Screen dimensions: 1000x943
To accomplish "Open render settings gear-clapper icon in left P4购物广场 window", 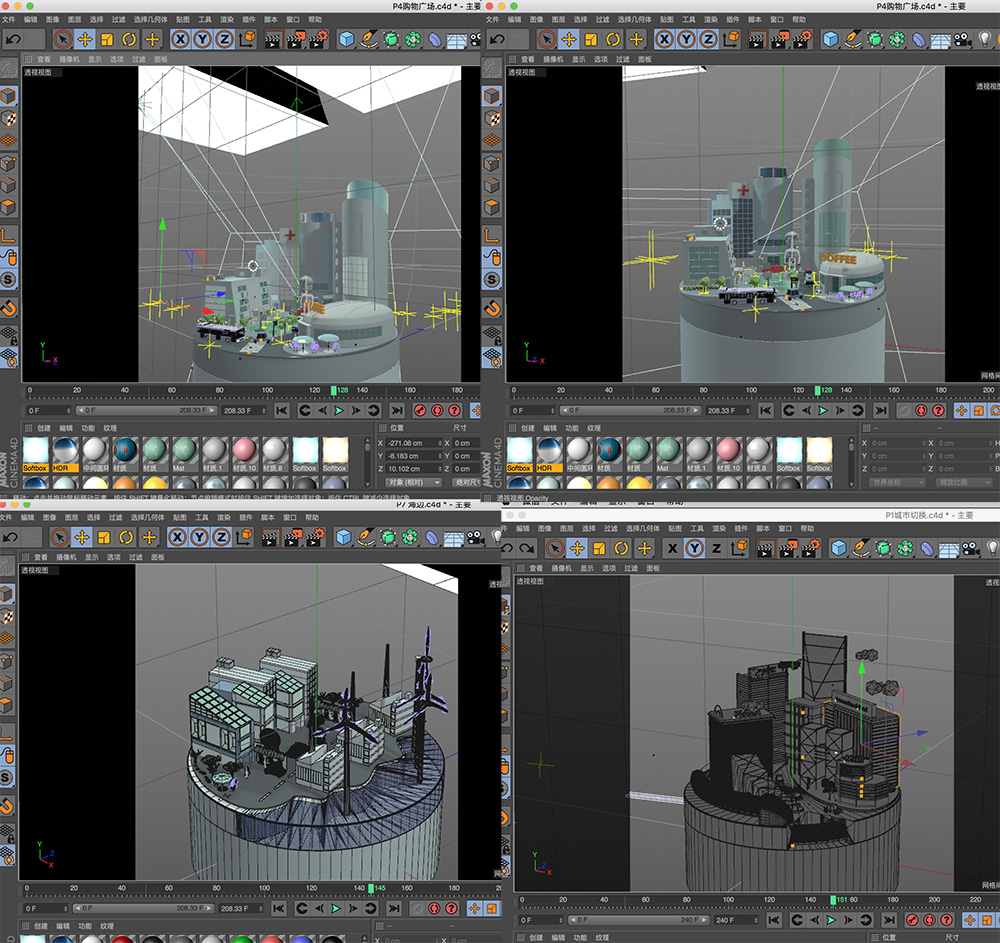I will click(318, 40).
